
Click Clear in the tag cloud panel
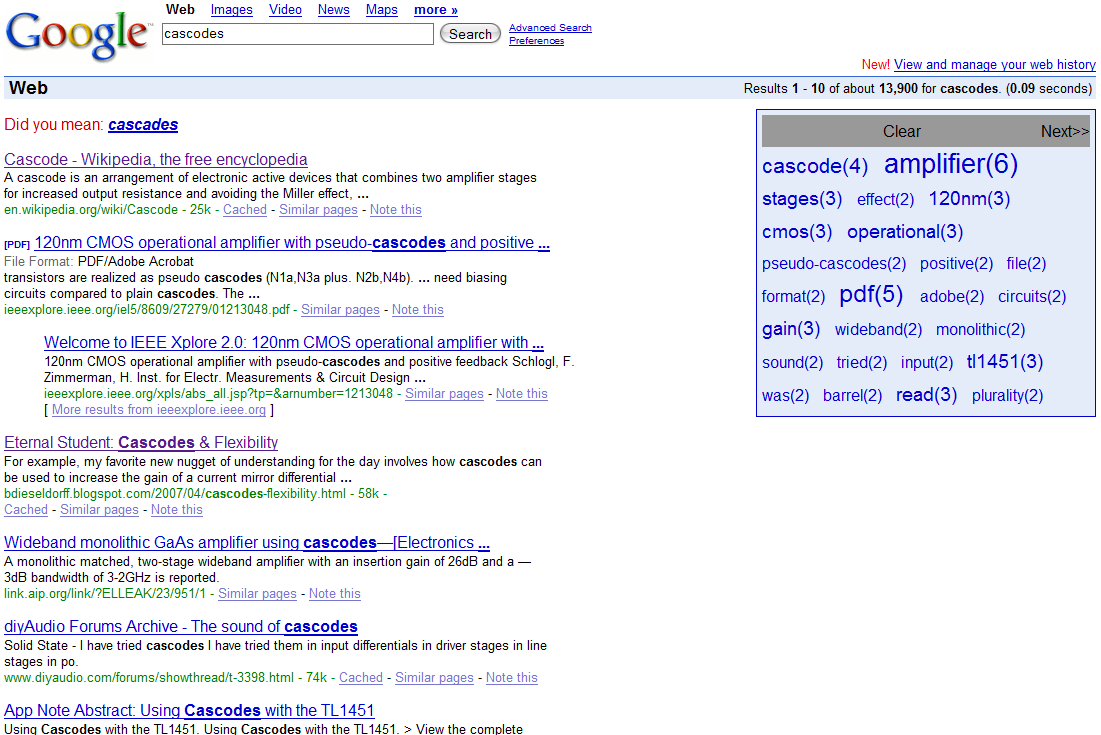point(902,131)
